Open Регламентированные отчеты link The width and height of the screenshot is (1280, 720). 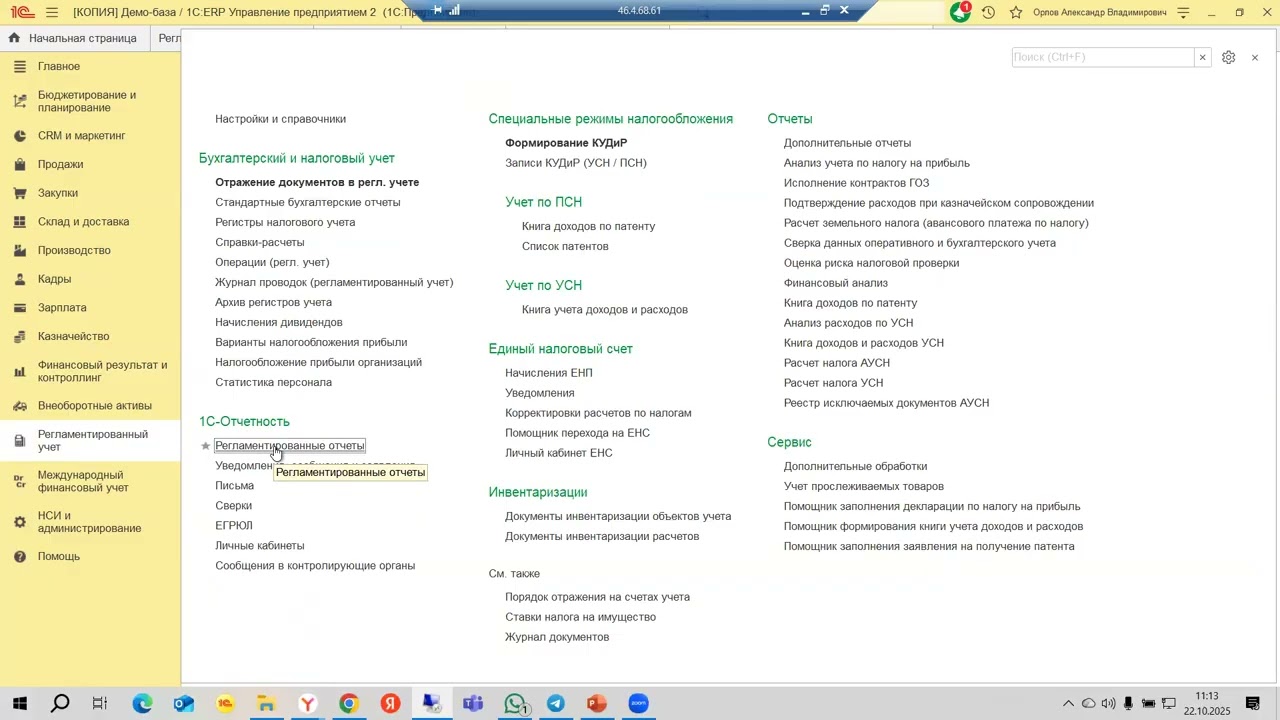[x=290, y=446]
